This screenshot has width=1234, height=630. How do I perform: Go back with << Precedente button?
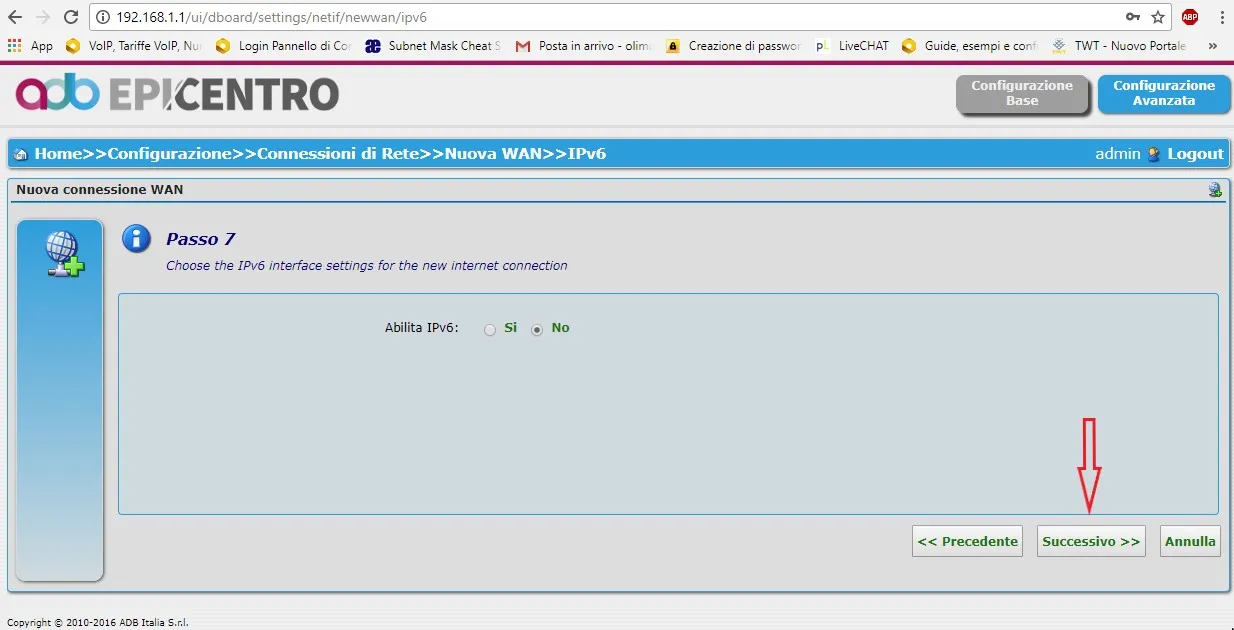point(967,541)
